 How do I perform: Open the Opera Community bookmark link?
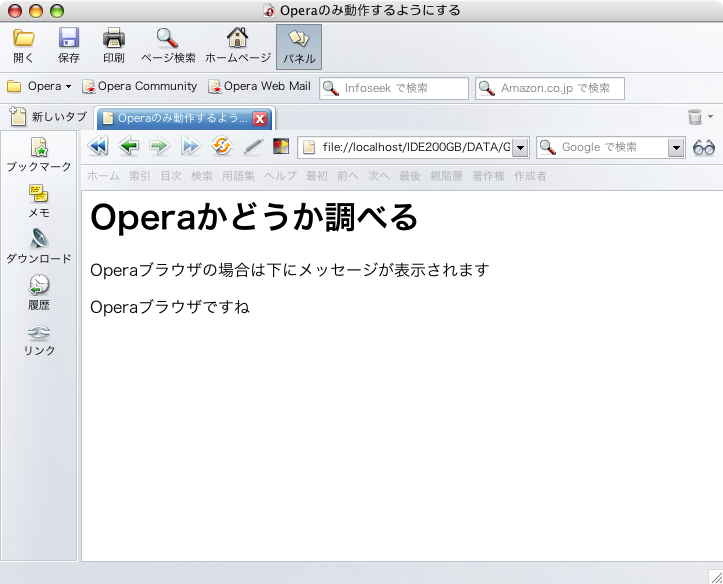pyautogui.click(x=140, y=87)
